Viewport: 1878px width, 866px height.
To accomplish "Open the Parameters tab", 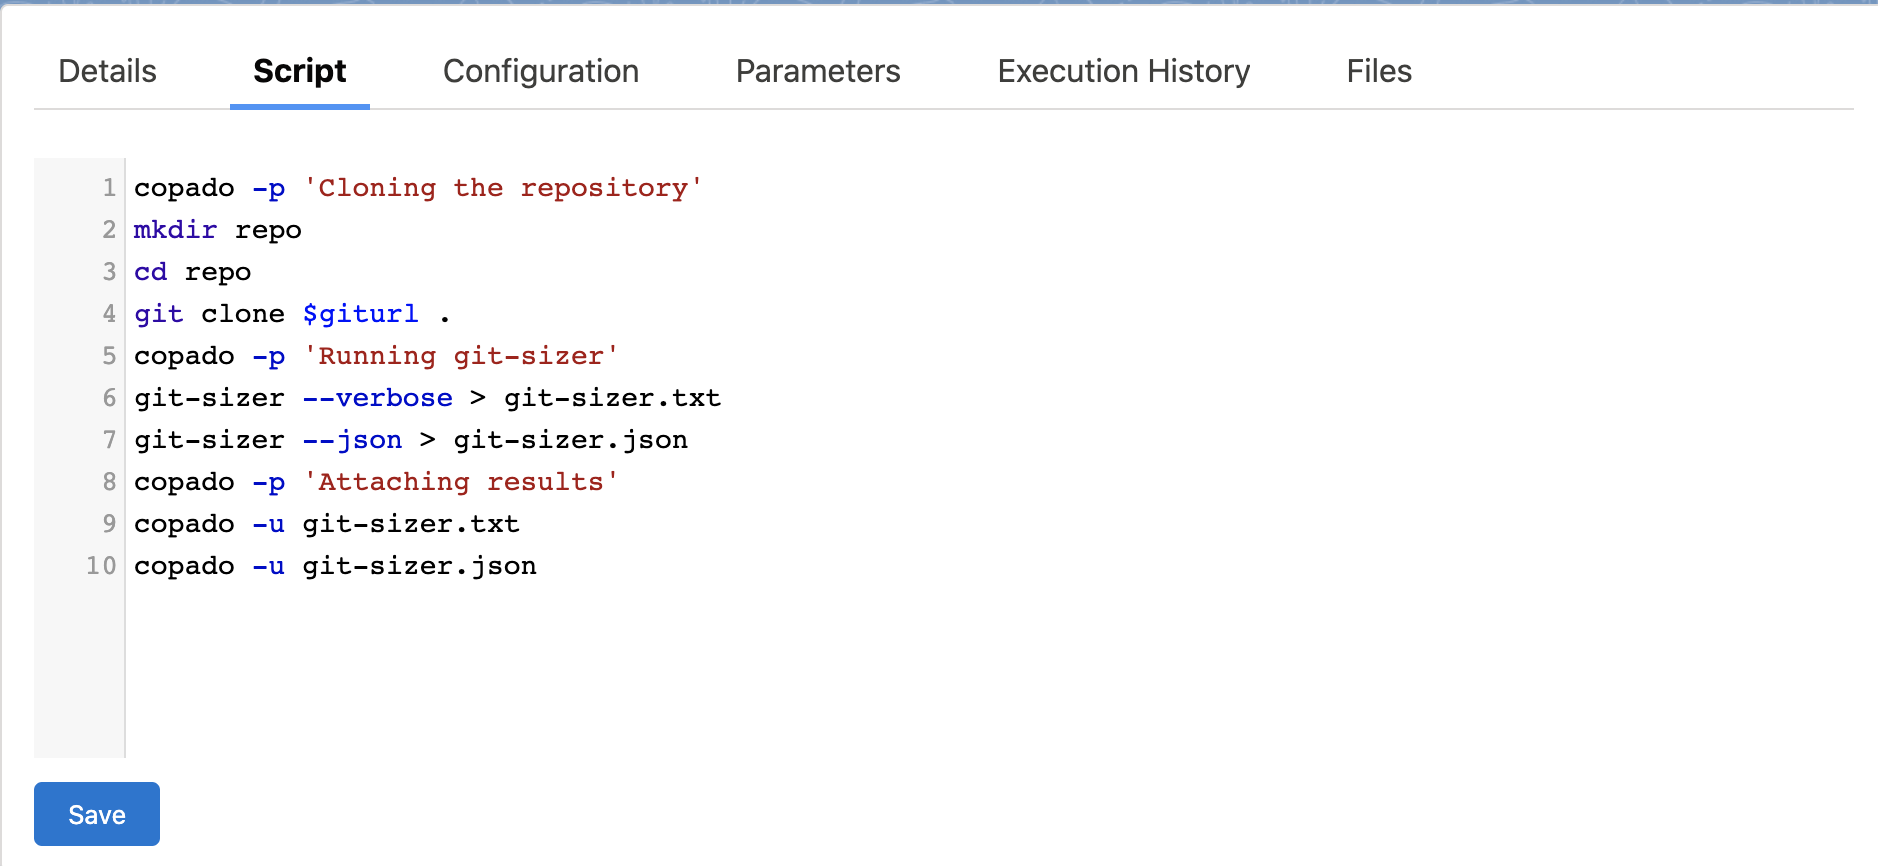I will pyautogui.click(x=818, y=71).
